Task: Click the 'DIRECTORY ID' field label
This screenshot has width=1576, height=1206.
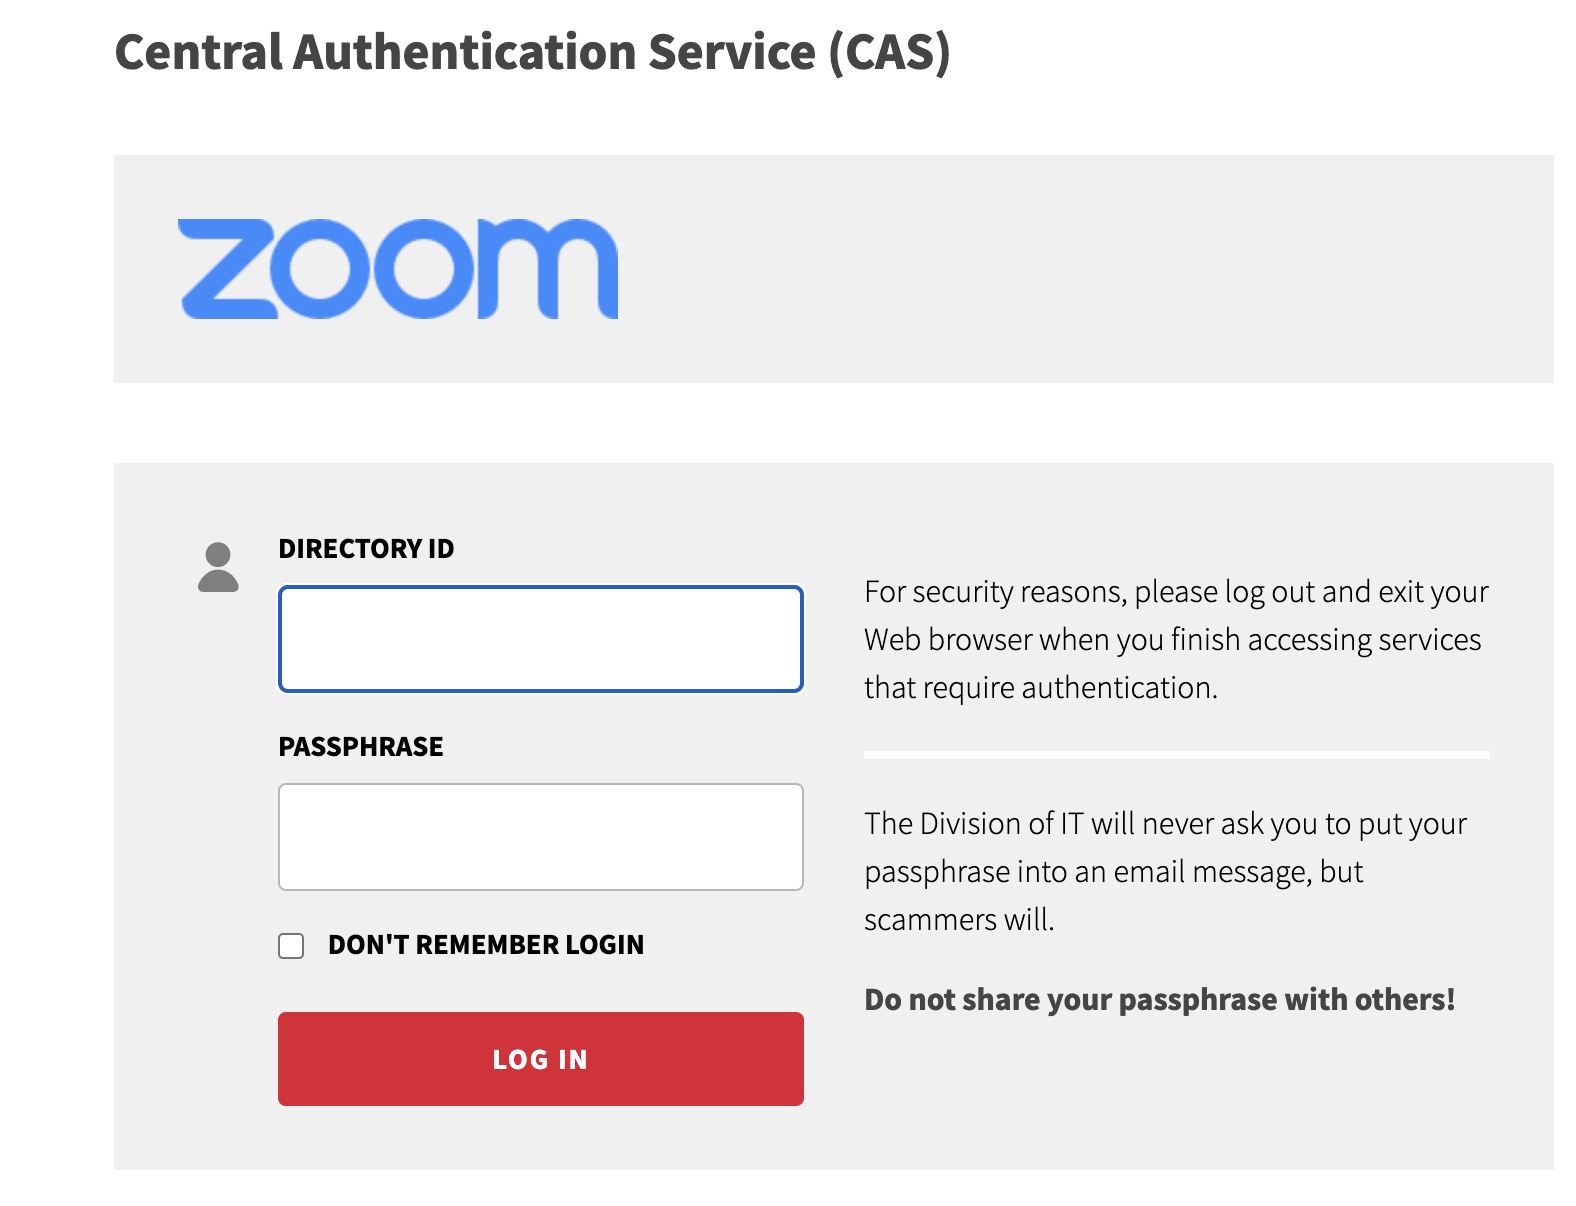Action: tap(366, 549)
